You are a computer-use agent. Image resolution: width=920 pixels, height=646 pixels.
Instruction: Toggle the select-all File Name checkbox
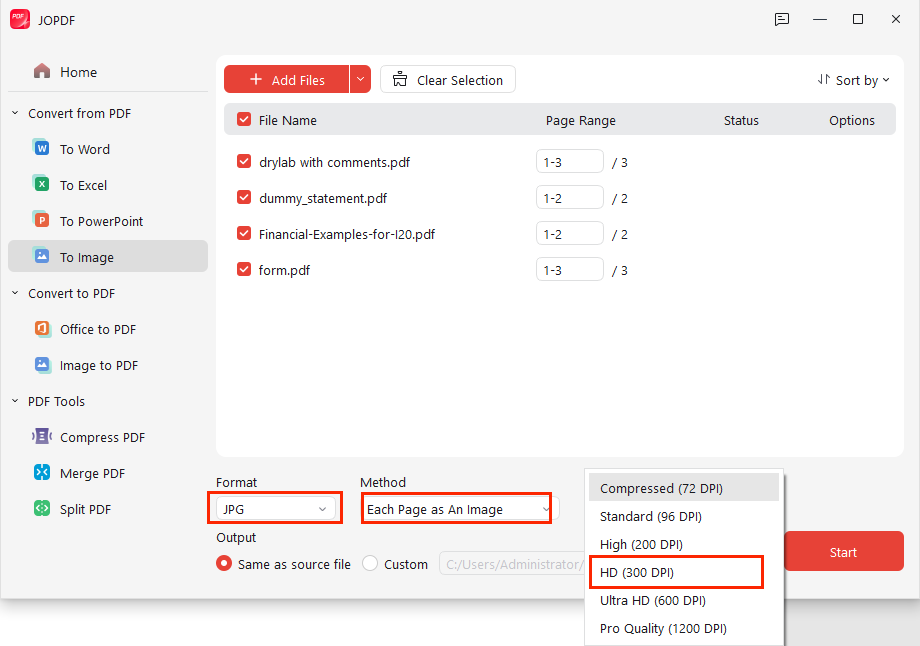244,120
